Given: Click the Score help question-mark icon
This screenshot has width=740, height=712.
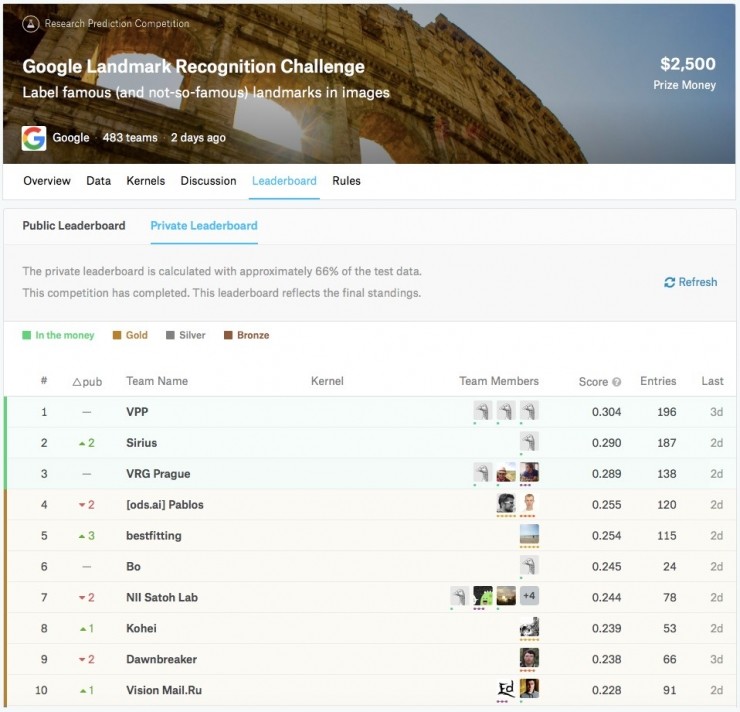Looking at the screenshot, I should click(616, 382).
